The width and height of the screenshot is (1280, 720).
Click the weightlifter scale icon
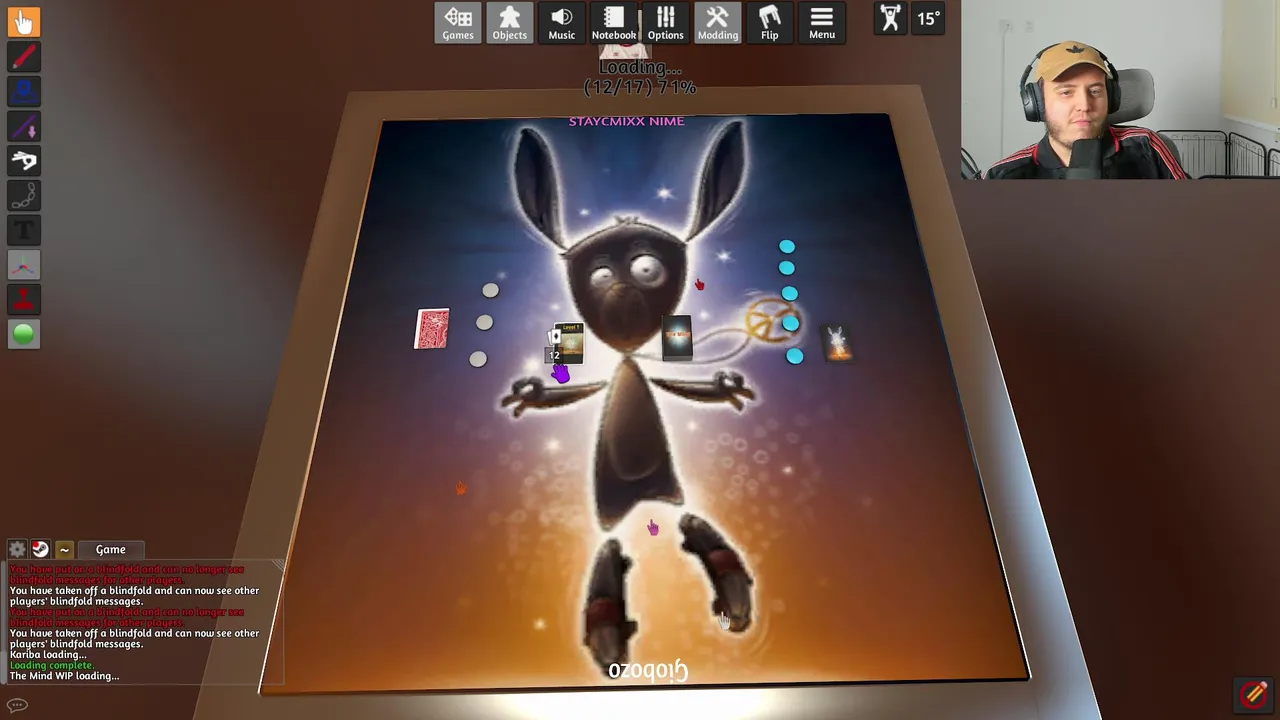tap(890, 18)
